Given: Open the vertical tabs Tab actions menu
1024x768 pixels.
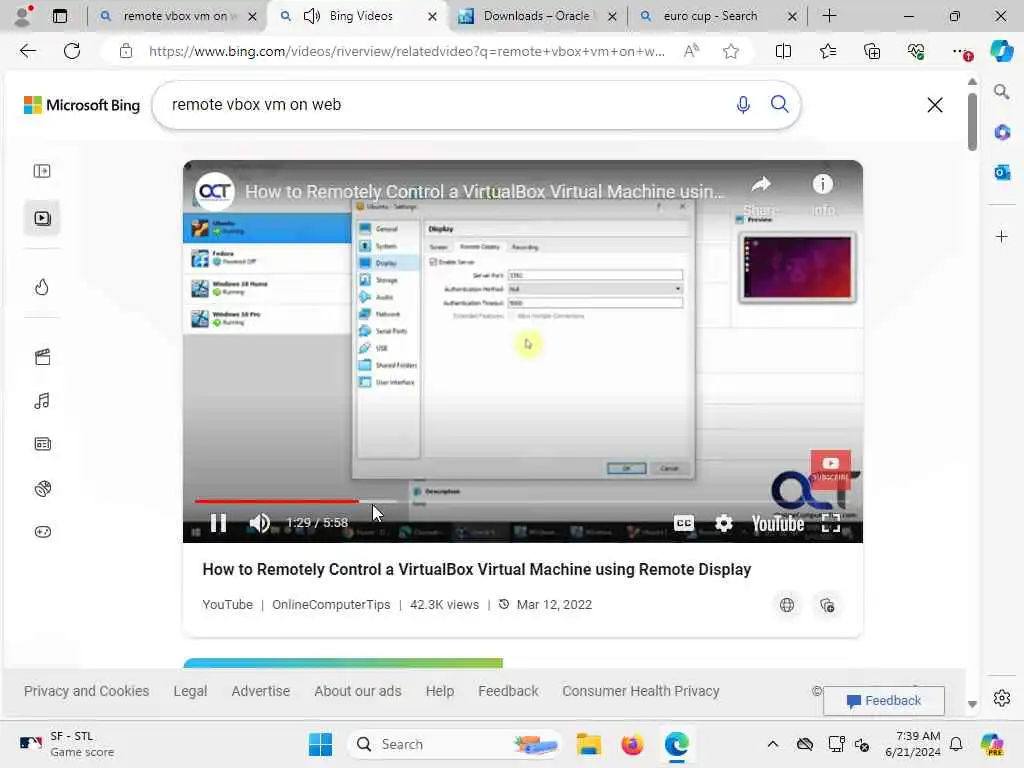Looking at the screenshot, I should 59,16.
